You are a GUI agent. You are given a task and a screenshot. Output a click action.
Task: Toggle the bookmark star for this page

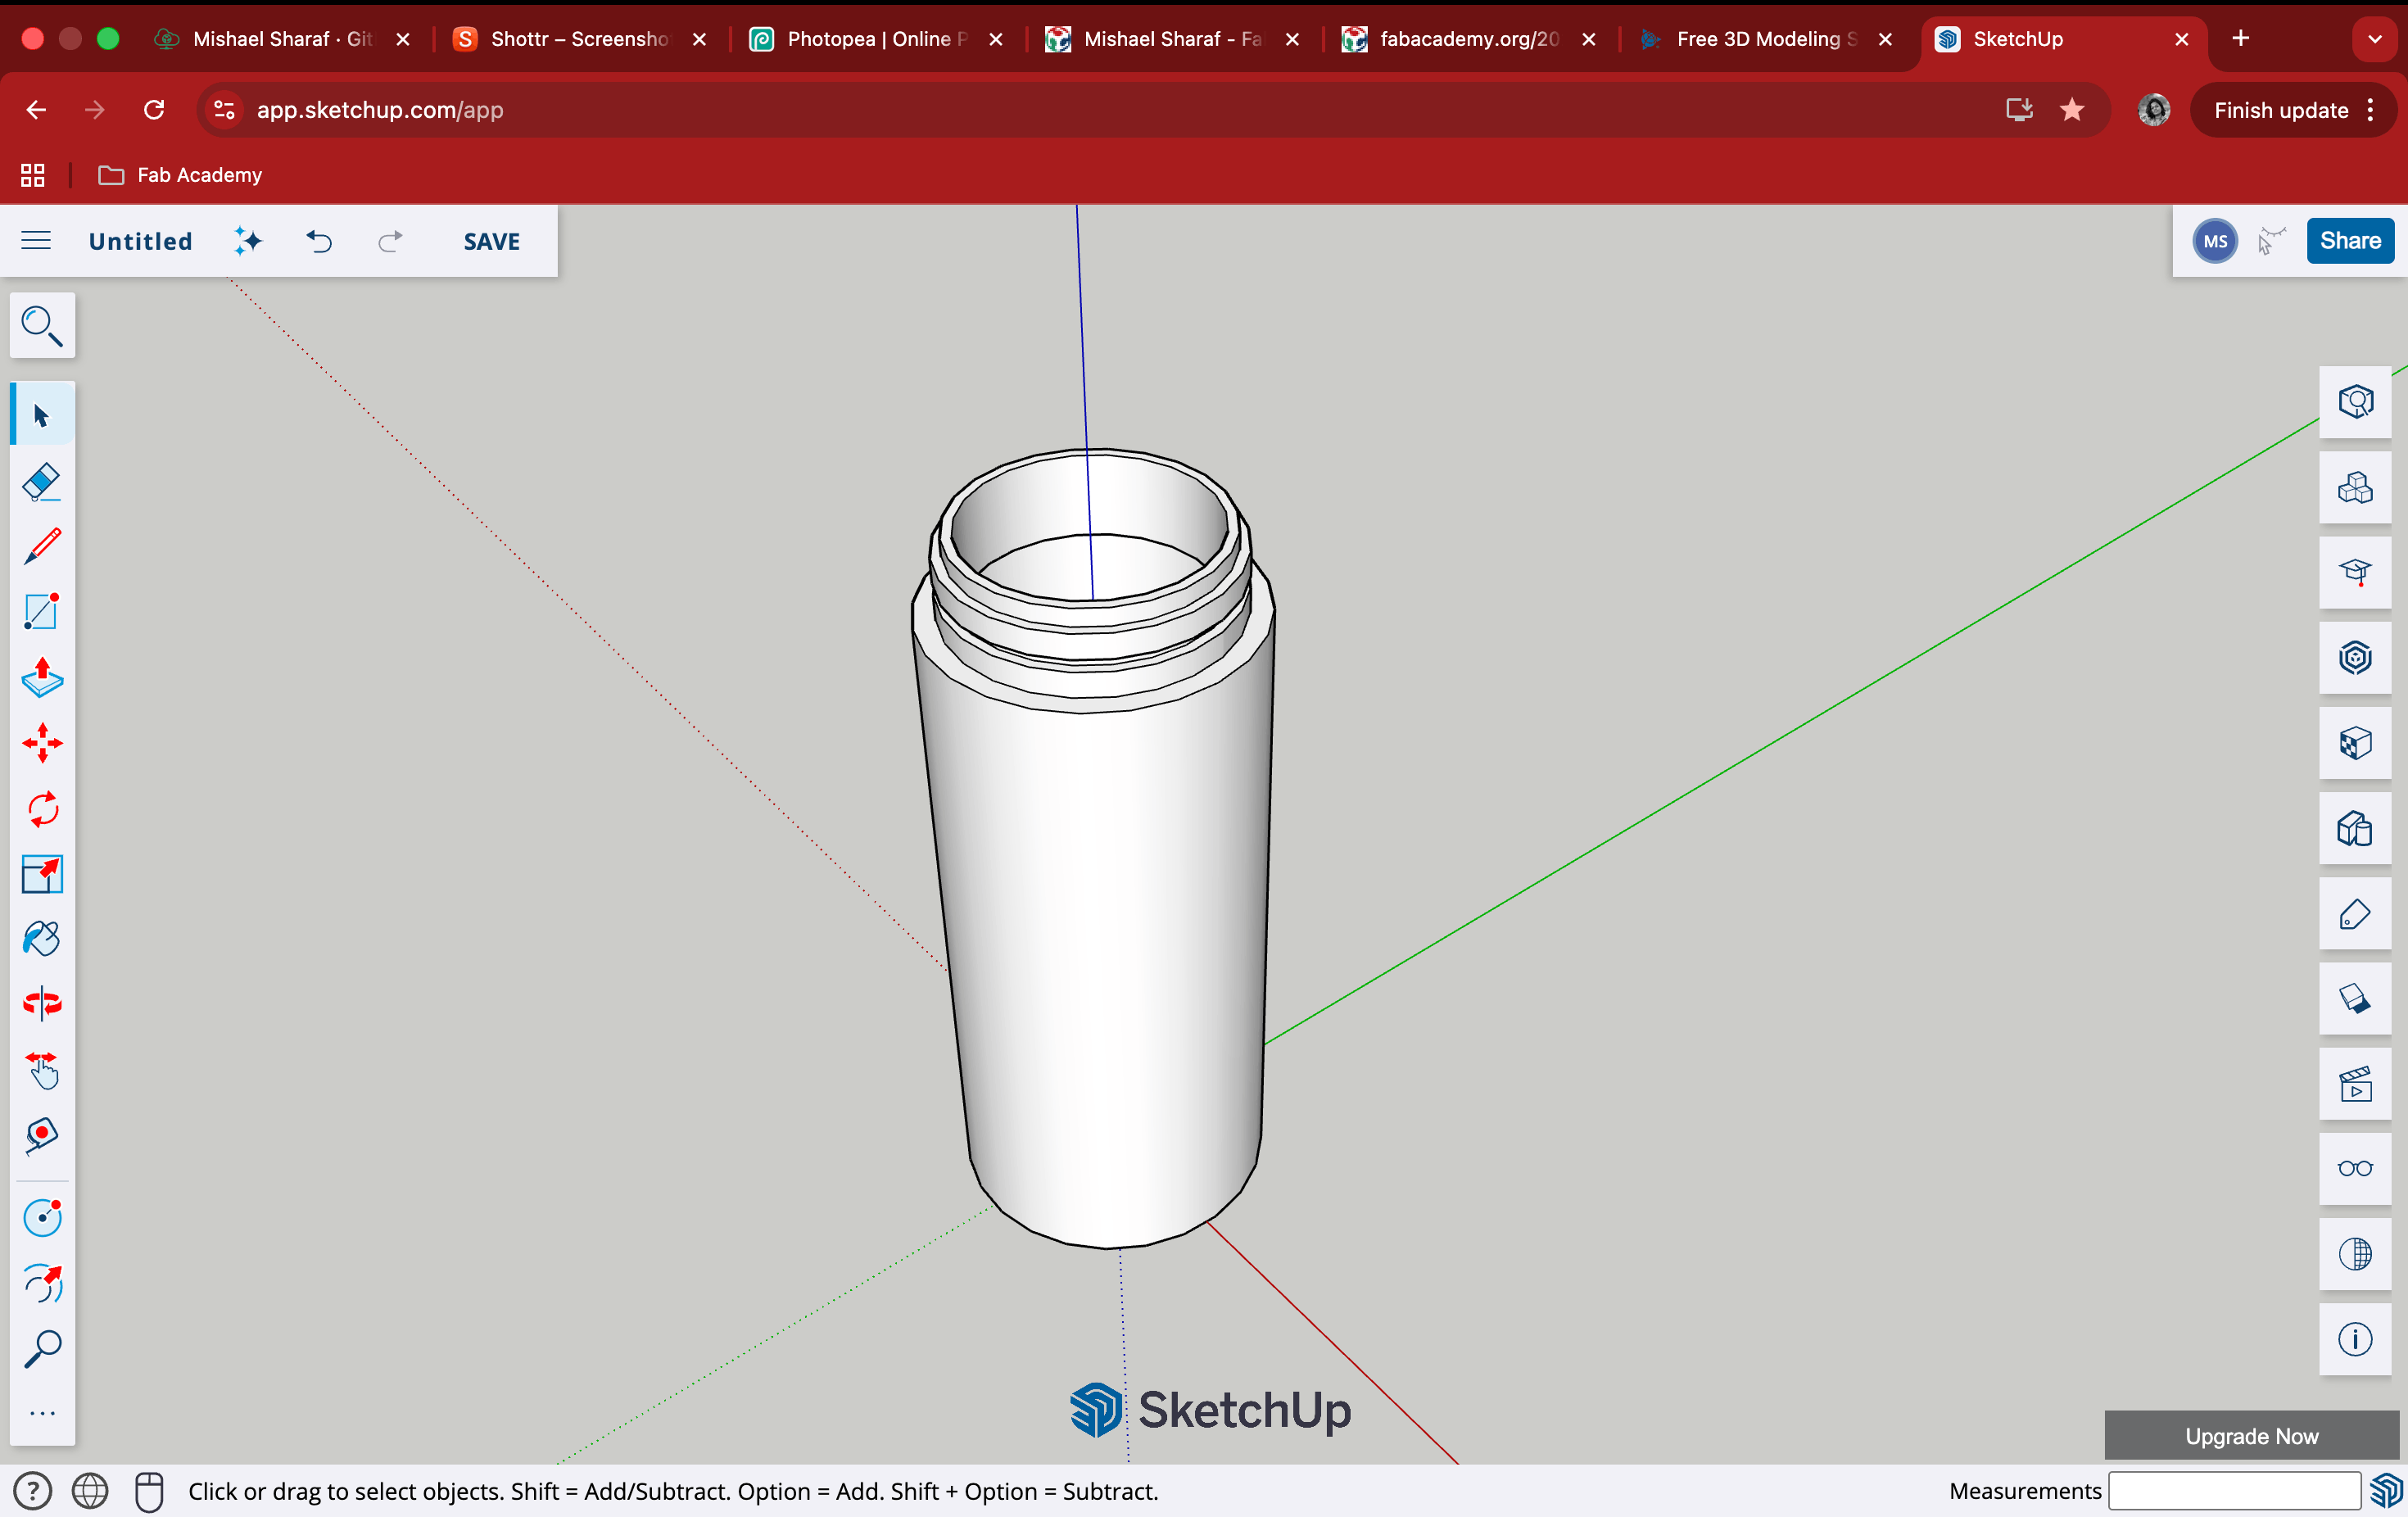tap(2072, 110)
